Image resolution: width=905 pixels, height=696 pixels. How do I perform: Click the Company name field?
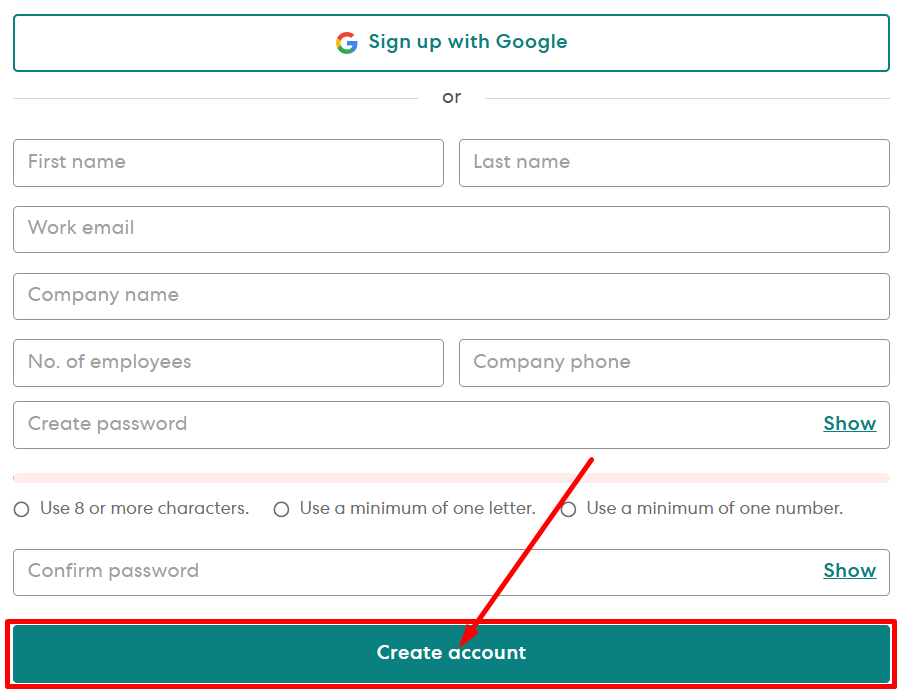(451, 296)
